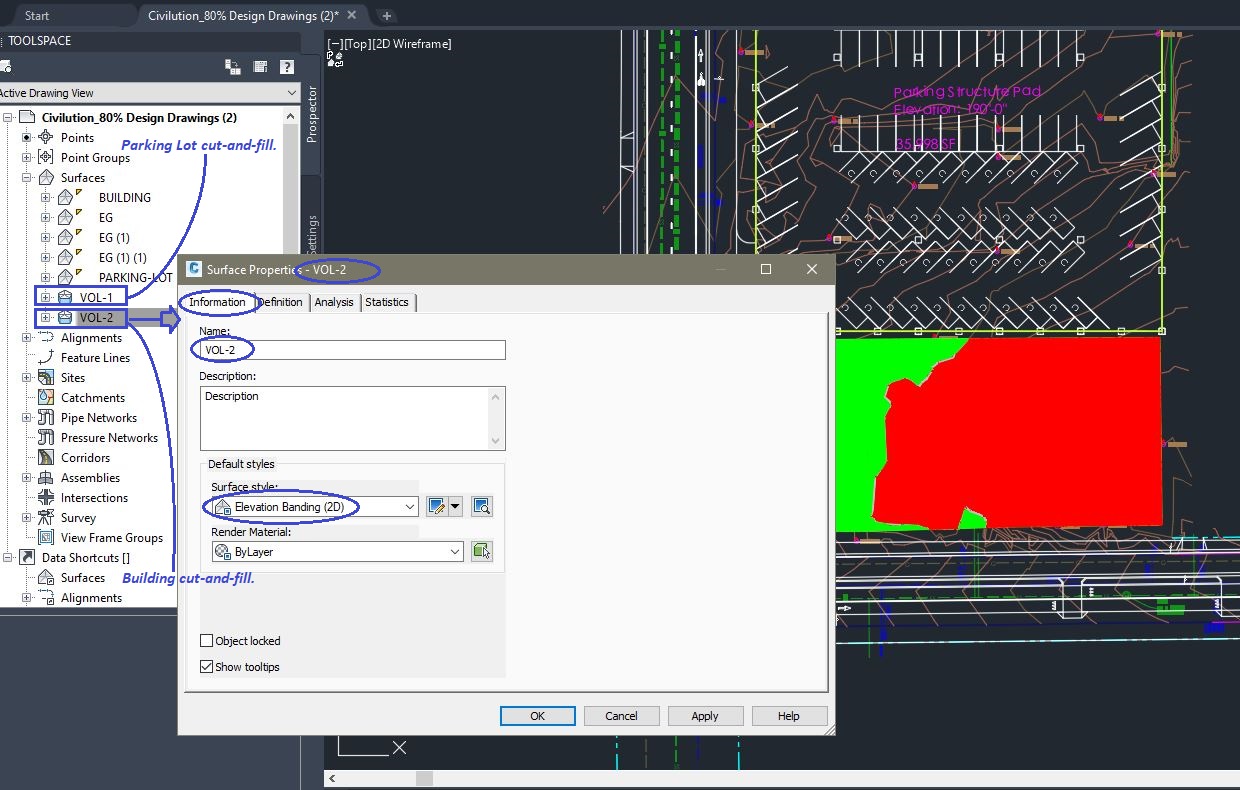Click the edit Surface Style pencil icon

tap(436, 506)
